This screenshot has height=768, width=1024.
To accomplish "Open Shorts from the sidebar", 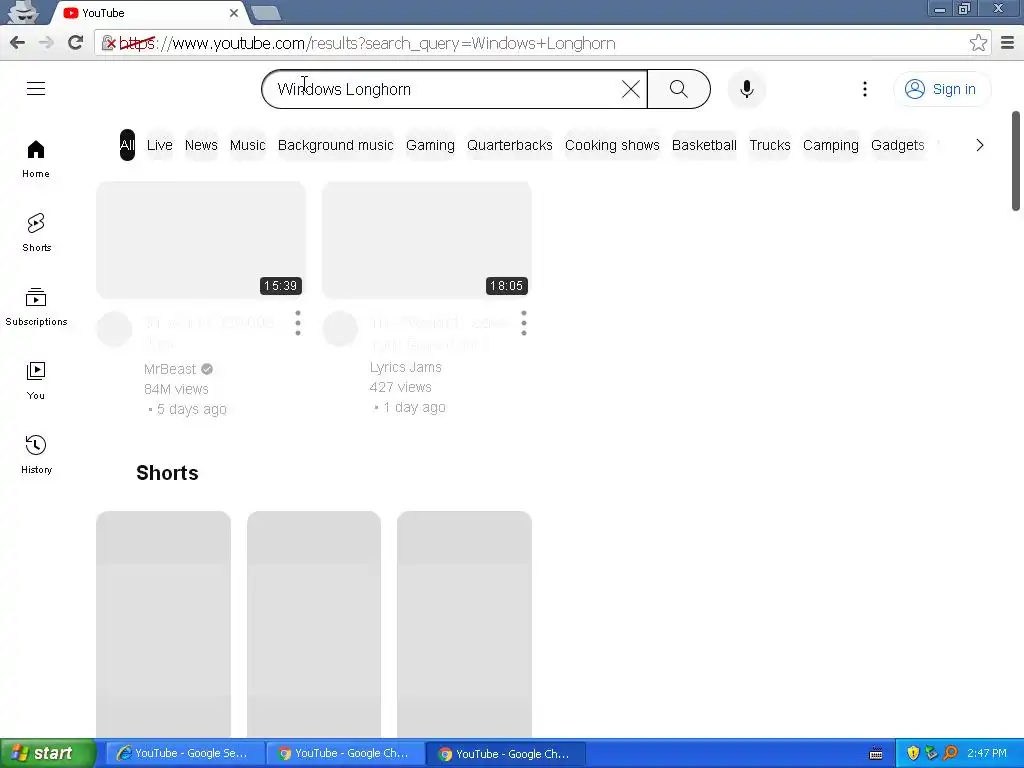I will pyautogui.click(x=36, y=233).
